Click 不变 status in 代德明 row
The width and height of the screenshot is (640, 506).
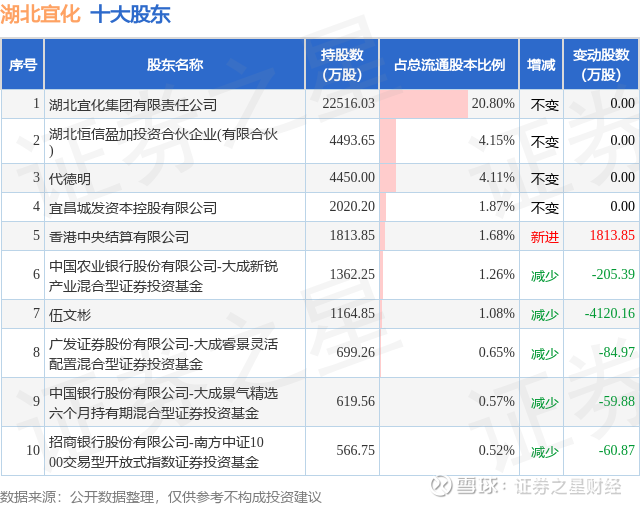click(544, 179)
